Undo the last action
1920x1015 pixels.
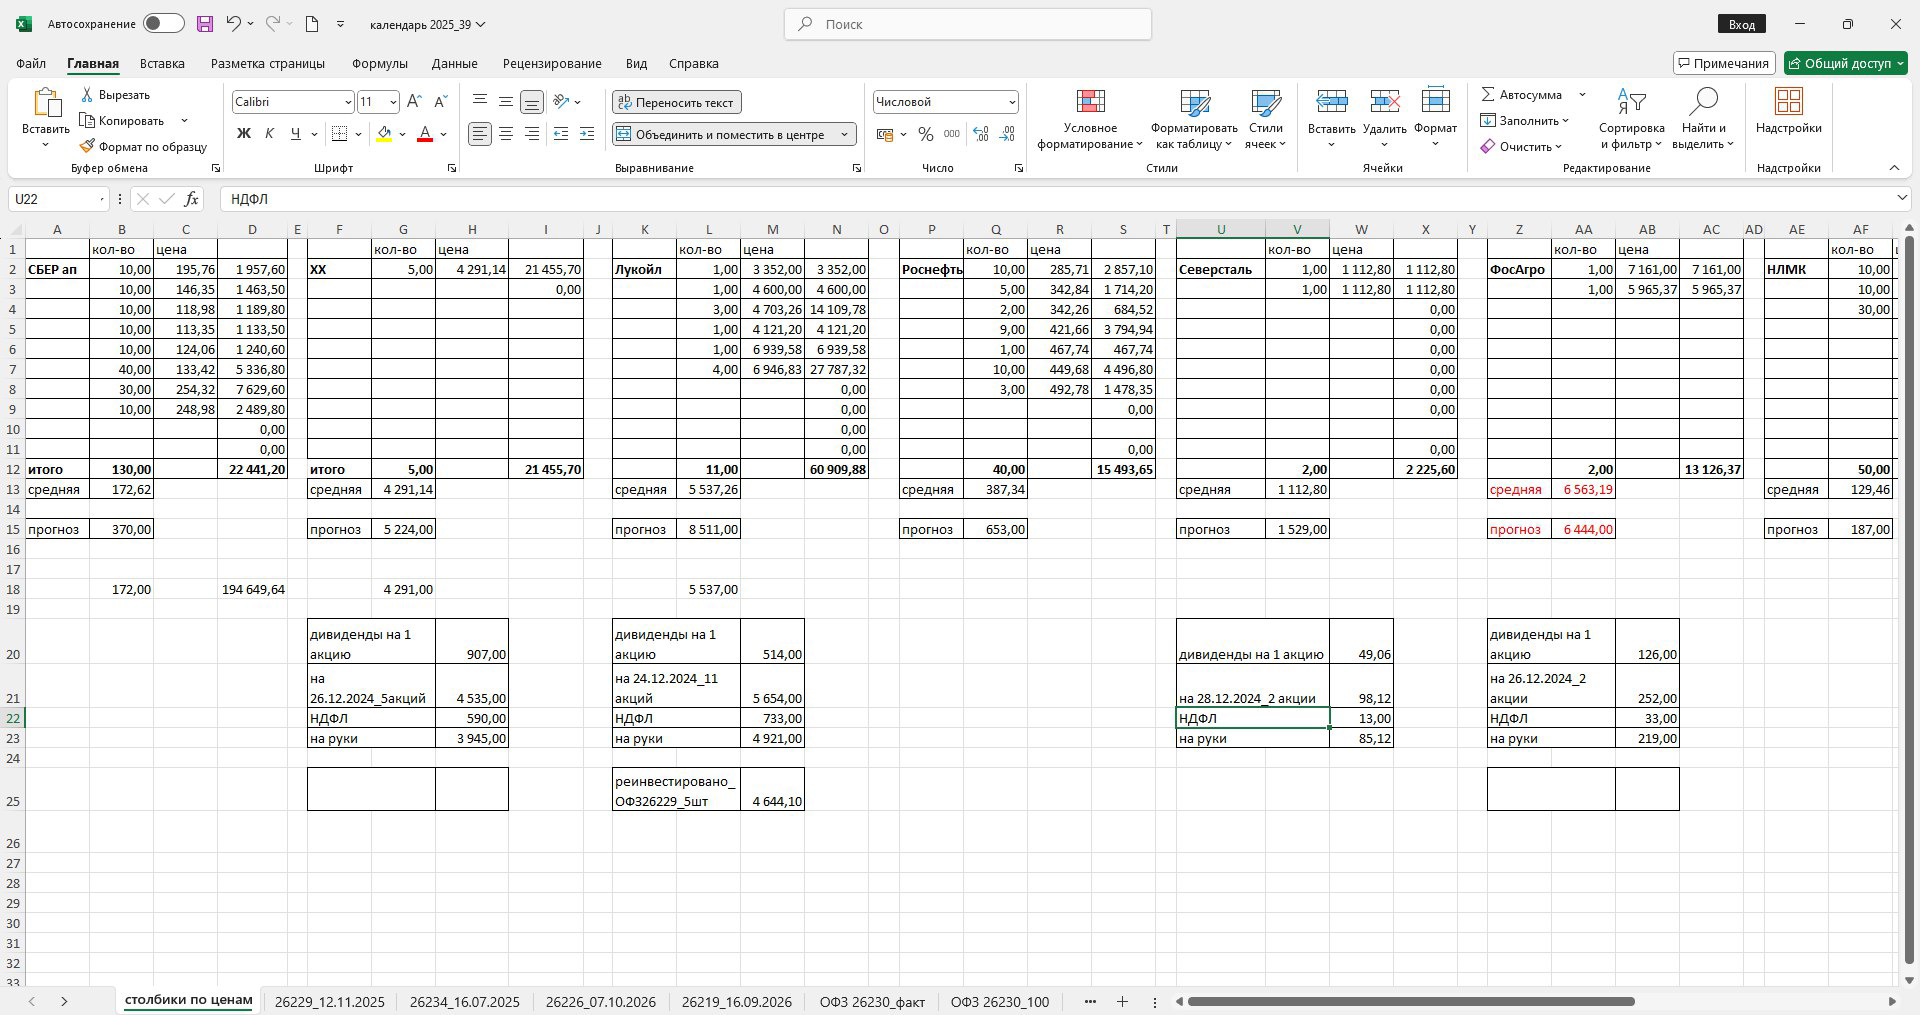[233, 24]
